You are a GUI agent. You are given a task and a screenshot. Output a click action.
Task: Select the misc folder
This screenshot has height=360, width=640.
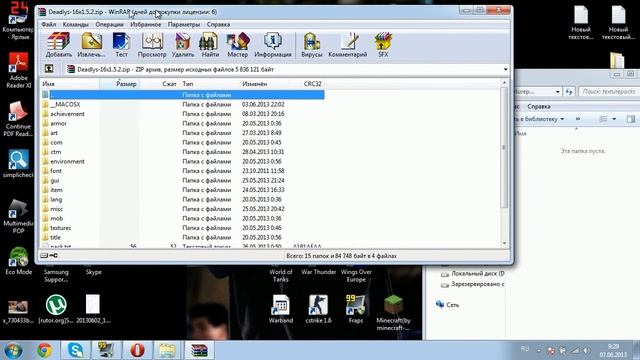coord(182,209)
